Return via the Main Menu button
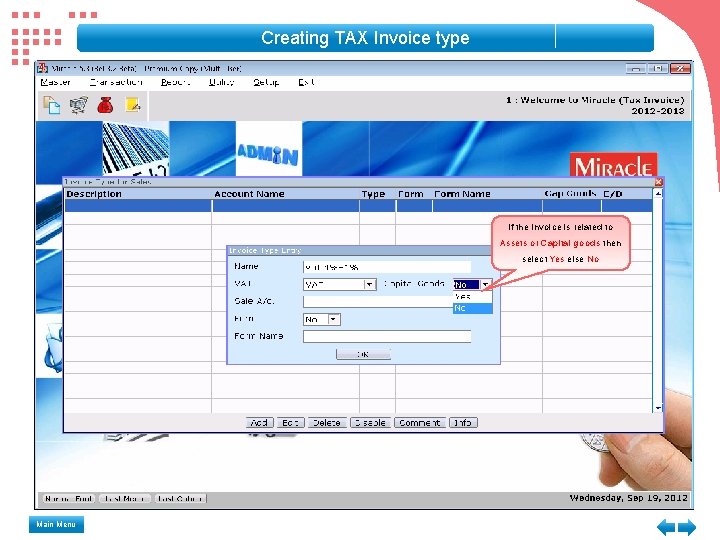The height and width of the screenshot is (540, 720). [x=56, y=524]
